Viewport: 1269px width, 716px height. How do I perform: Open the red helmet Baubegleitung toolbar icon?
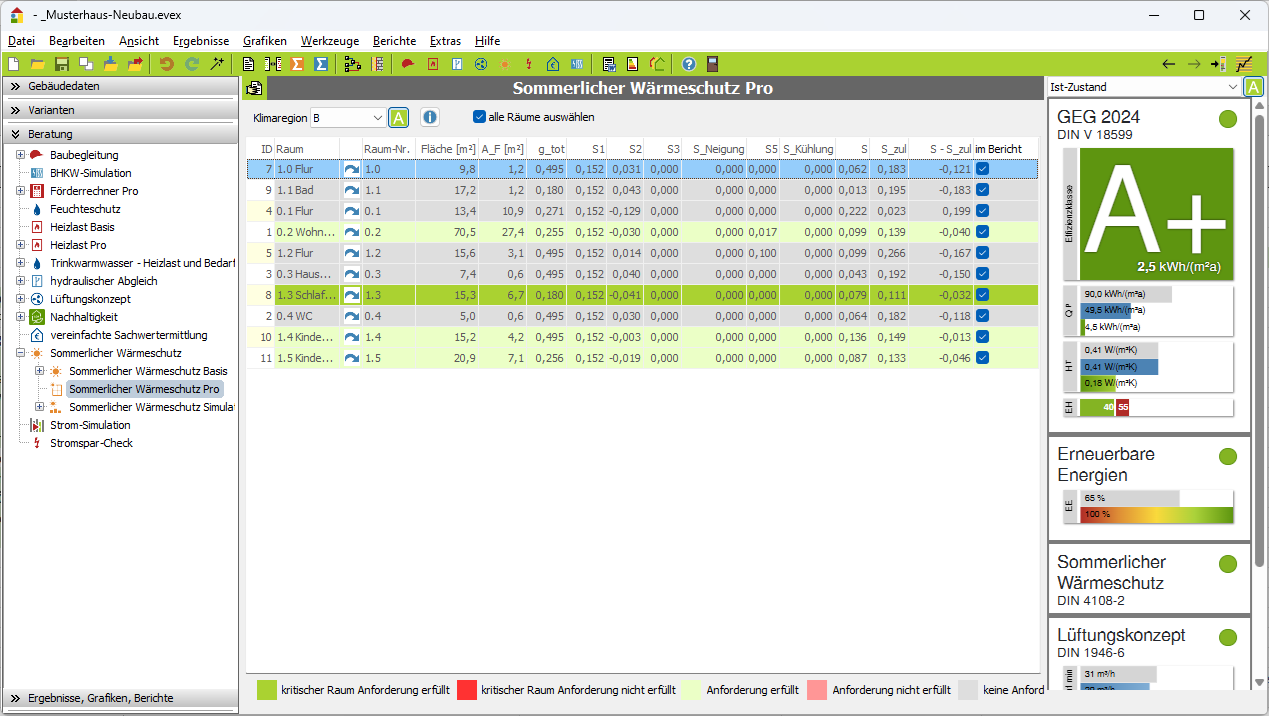[x=408, y=64]
